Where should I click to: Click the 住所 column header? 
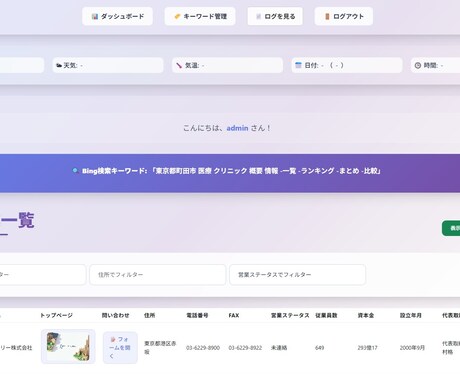pos(149,315)
